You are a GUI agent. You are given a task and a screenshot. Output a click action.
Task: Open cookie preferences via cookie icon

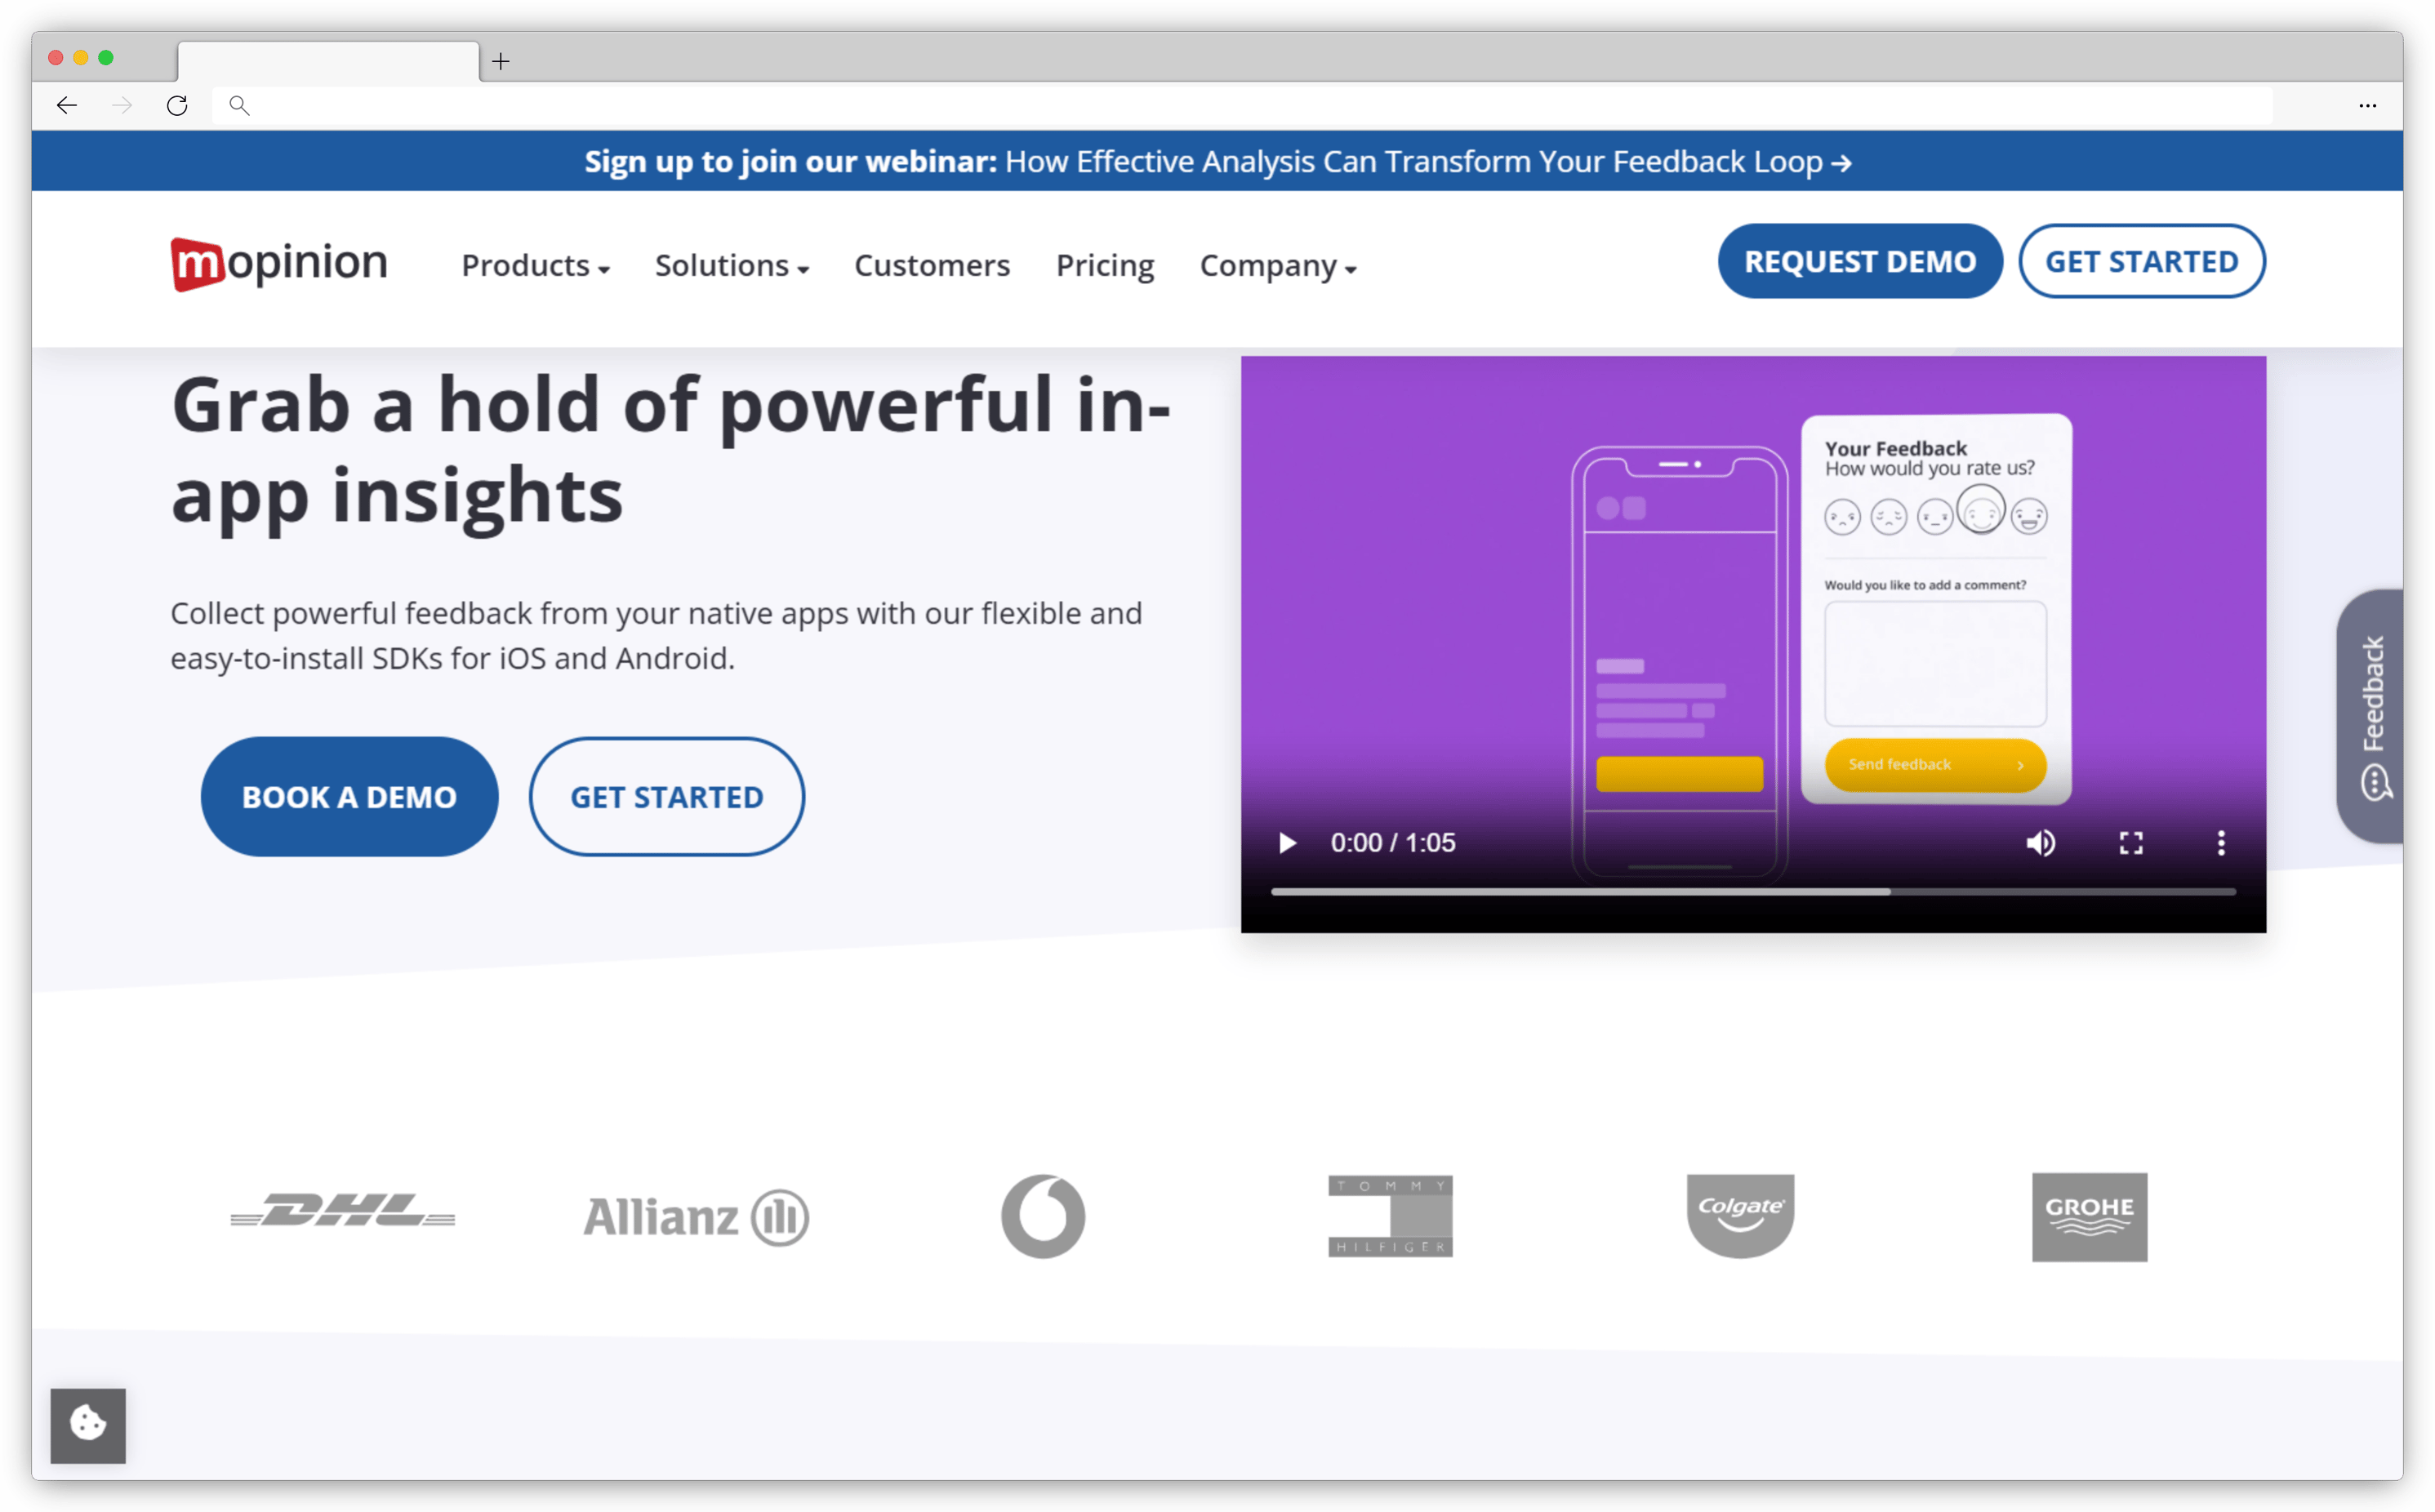click(87, 1425)
